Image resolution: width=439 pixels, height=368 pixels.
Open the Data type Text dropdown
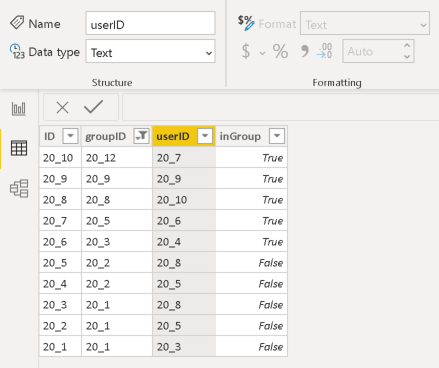[x=150, y=51]
